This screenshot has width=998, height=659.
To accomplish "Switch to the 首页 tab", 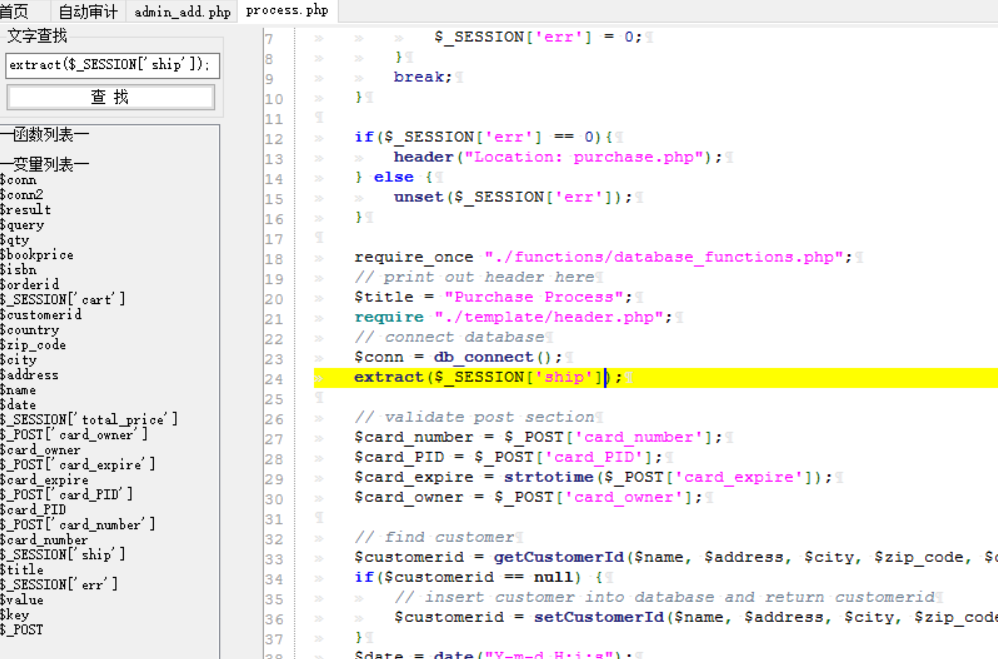I will pyautogui.click(x=15, y=12).
